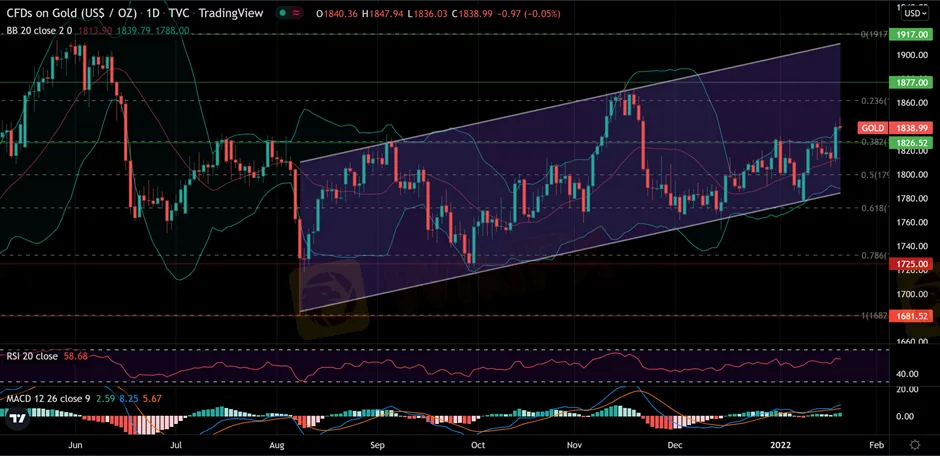This screenshot has height=456, width=940.
Task: Change the 1D interval in chart legend
Action: click(x=153, y=13)
